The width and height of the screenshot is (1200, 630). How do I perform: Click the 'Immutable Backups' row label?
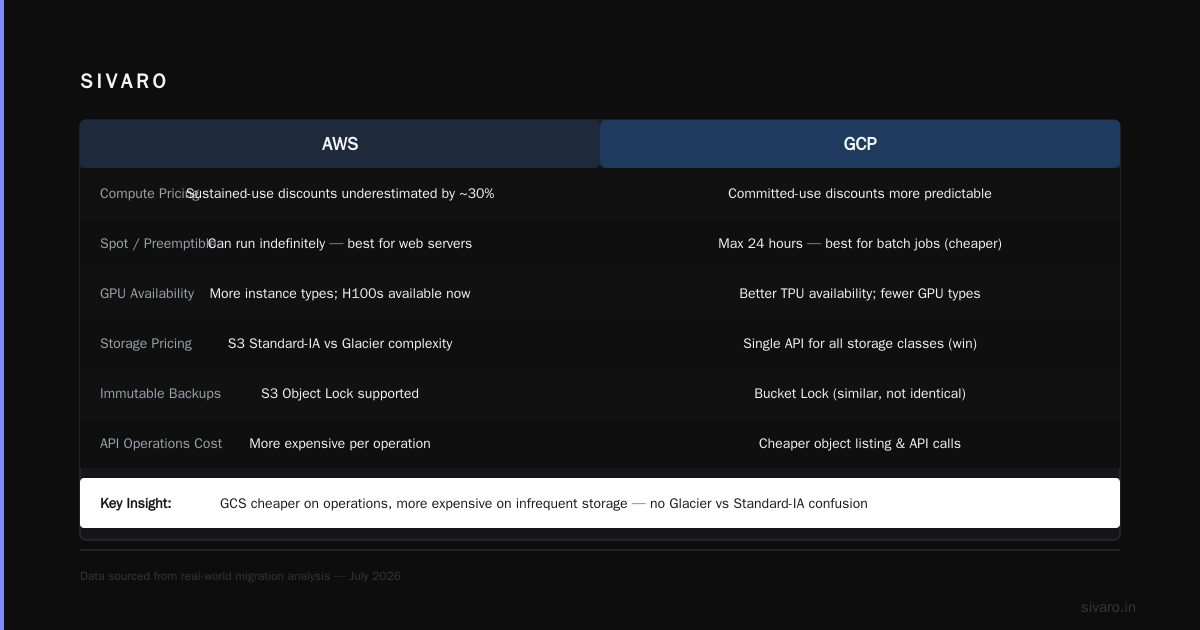pyautogui.click(x=160, y=393)
